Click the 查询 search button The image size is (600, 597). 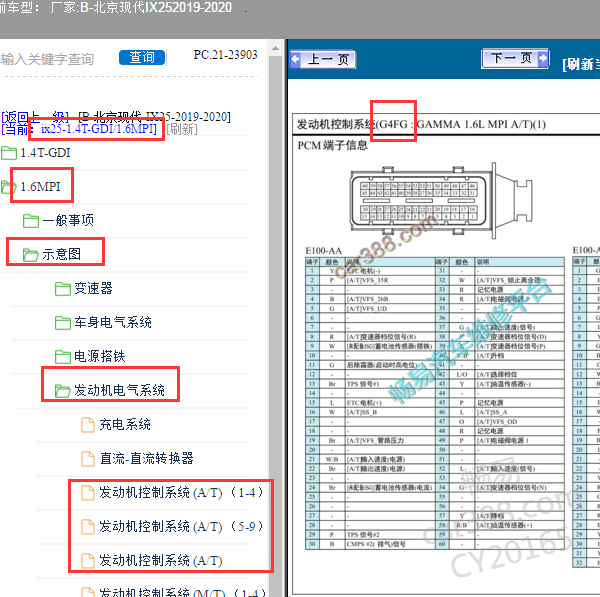pyautogui.click(x=142, y=57)
